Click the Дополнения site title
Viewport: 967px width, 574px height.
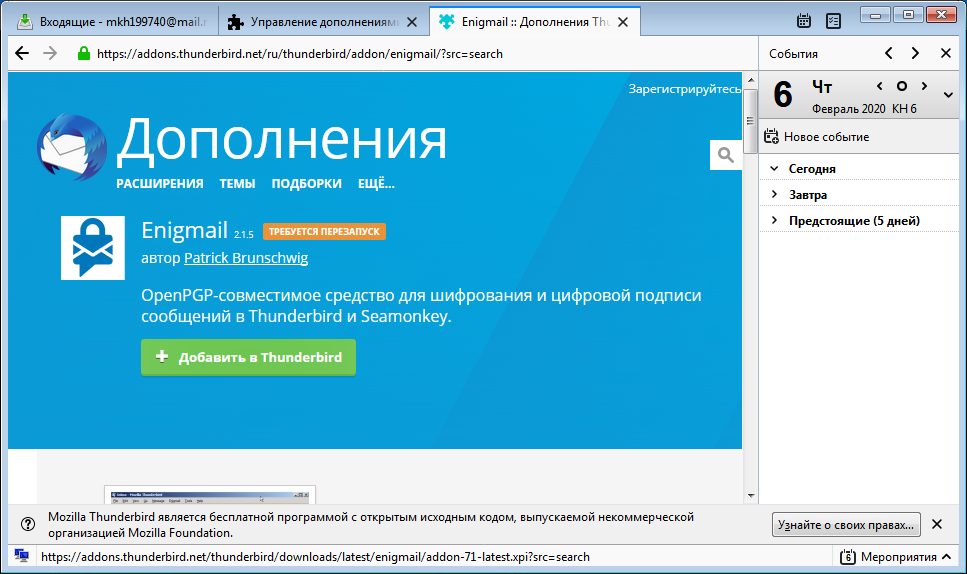point(282,140)
